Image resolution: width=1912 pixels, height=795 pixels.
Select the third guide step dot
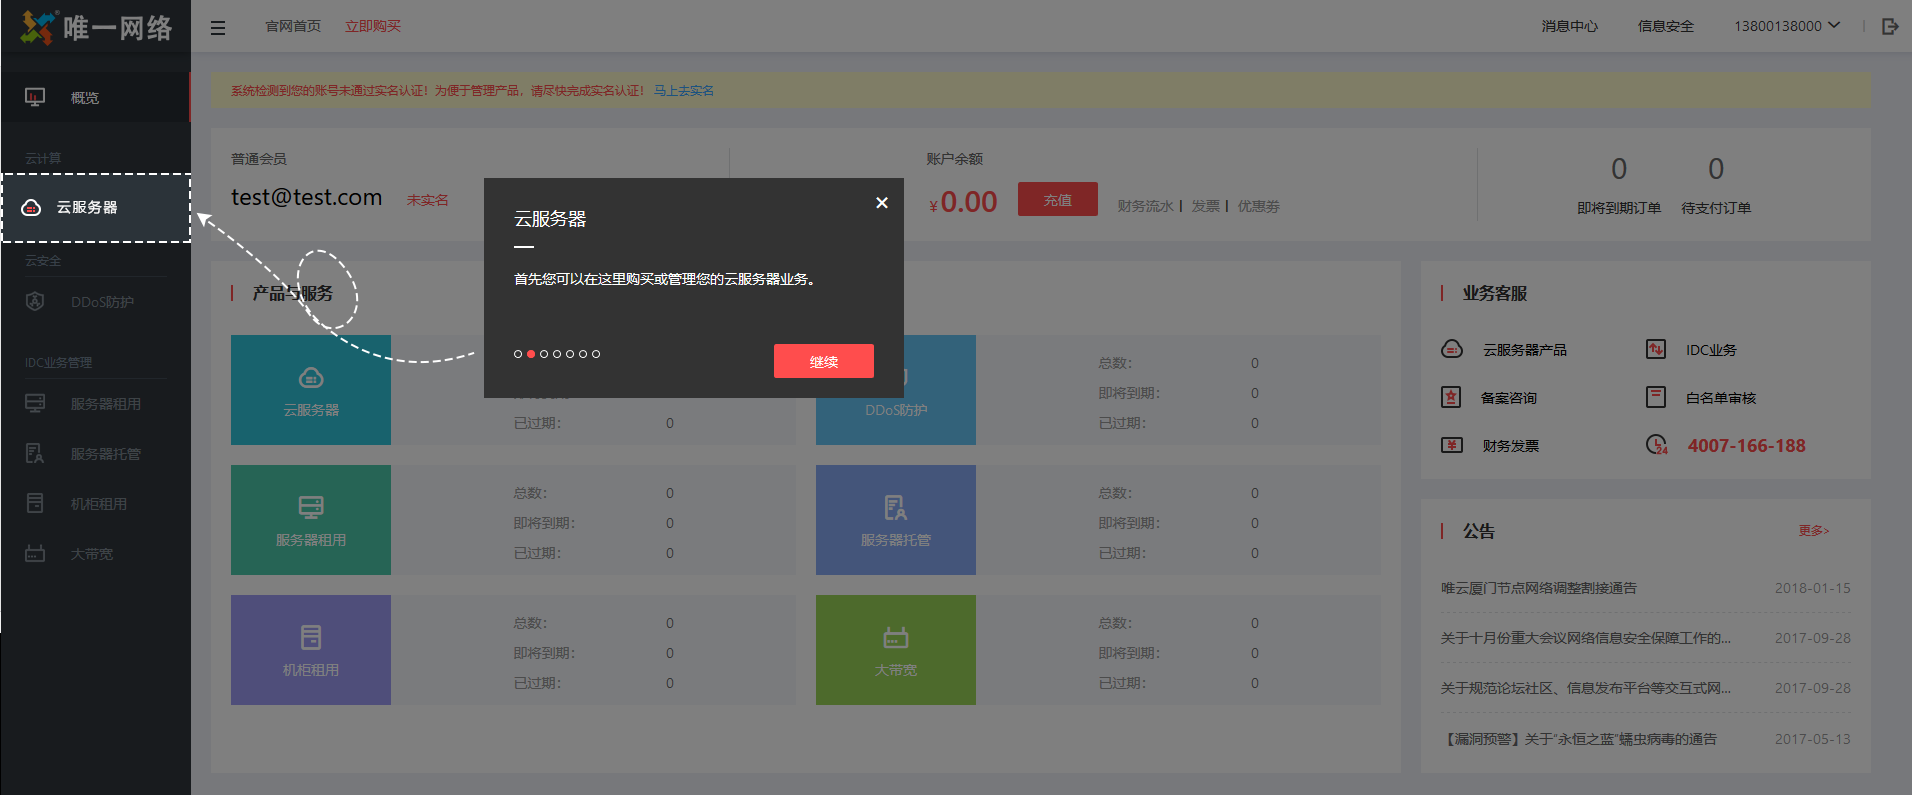point(544,354)
